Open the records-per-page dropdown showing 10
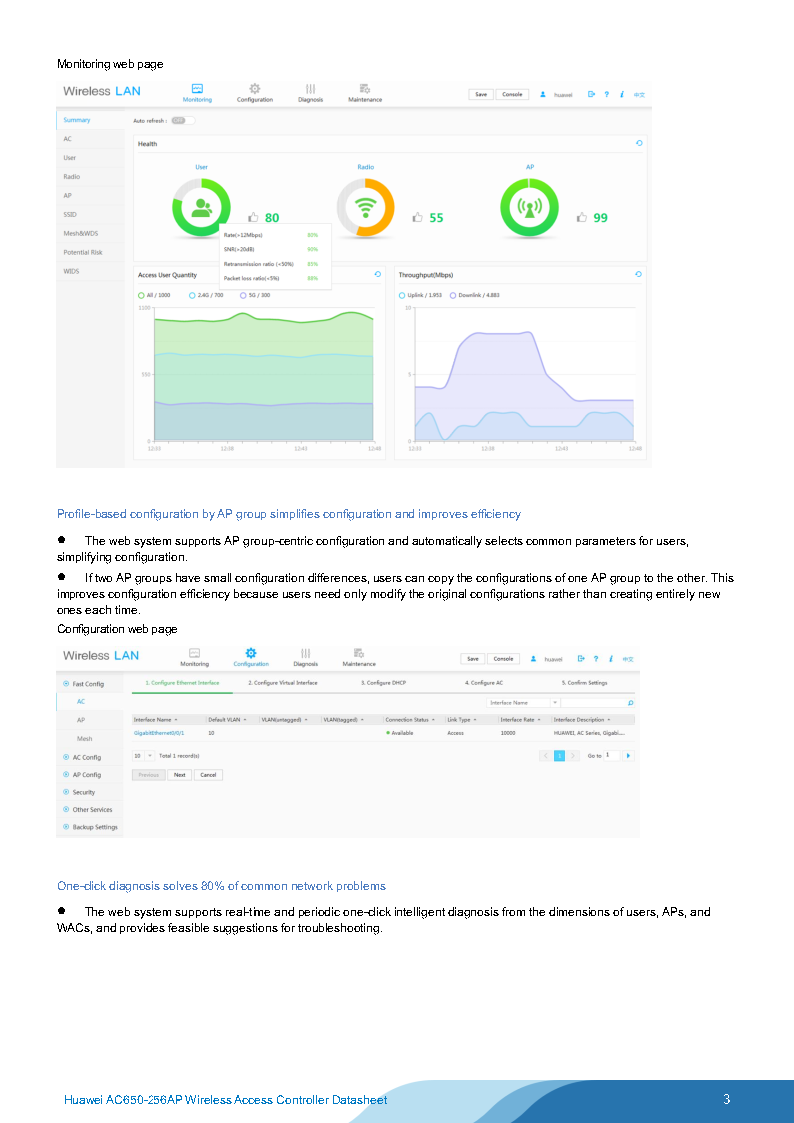The width and height of the screenshot is (794, 1123). [x=142, y=756]
